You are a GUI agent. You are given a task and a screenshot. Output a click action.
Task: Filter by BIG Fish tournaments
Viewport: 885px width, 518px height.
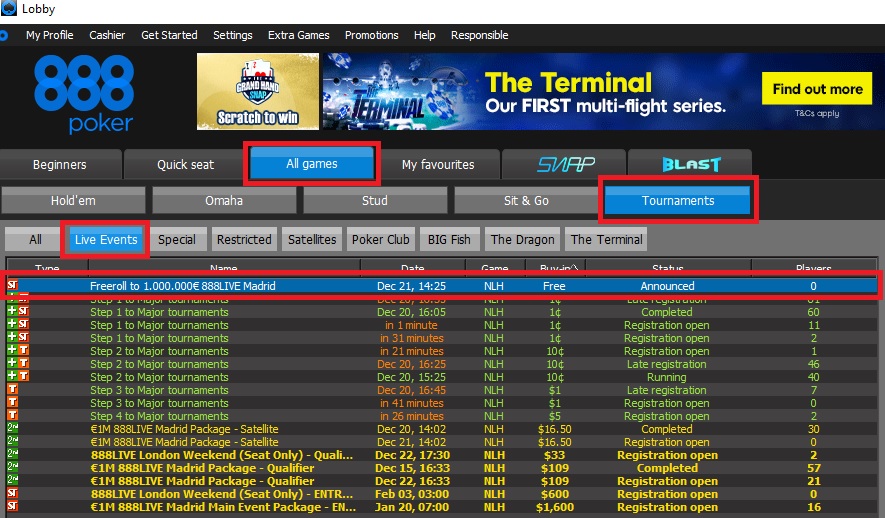tap(449, 240)
